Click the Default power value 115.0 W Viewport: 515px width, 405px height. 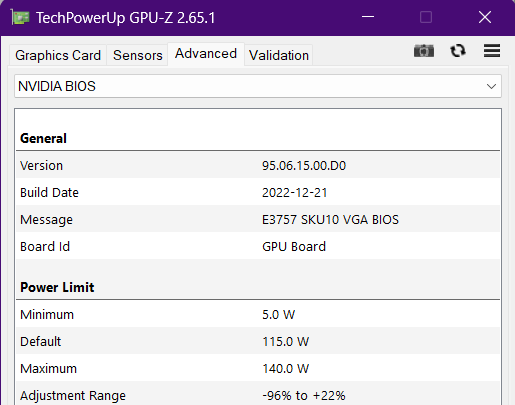click(285, 342)
